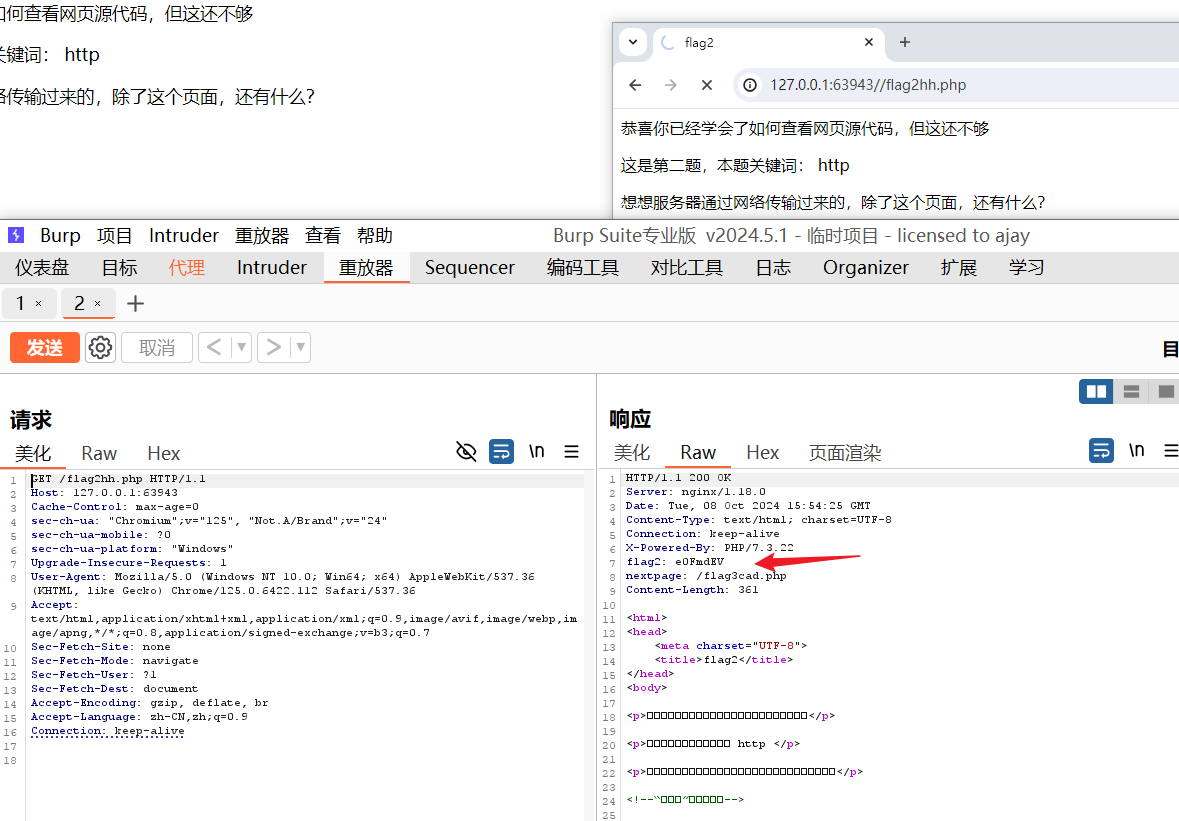This screenshot has width=1179, height=821.
Task: Switch response view to 页面渲染 tab
Action: 844,453
